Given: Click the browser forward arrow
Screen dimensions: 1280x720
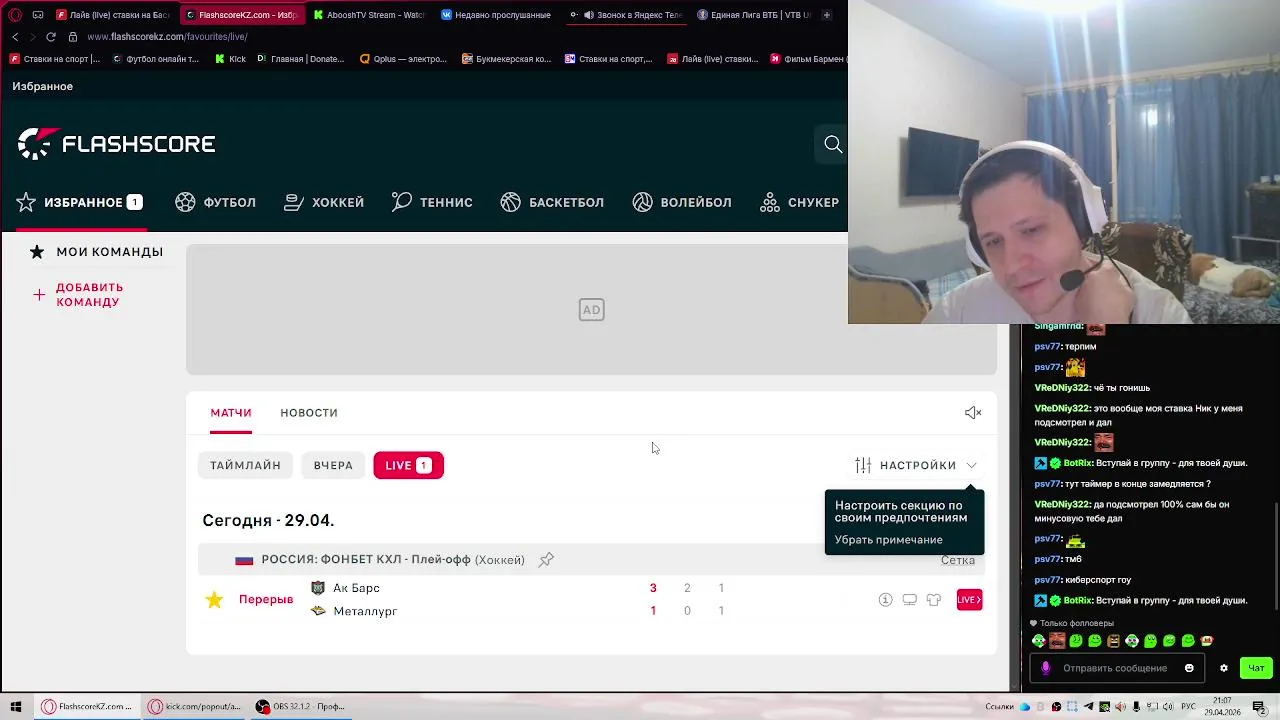Looking at the screenshot, I should point(32,37).
